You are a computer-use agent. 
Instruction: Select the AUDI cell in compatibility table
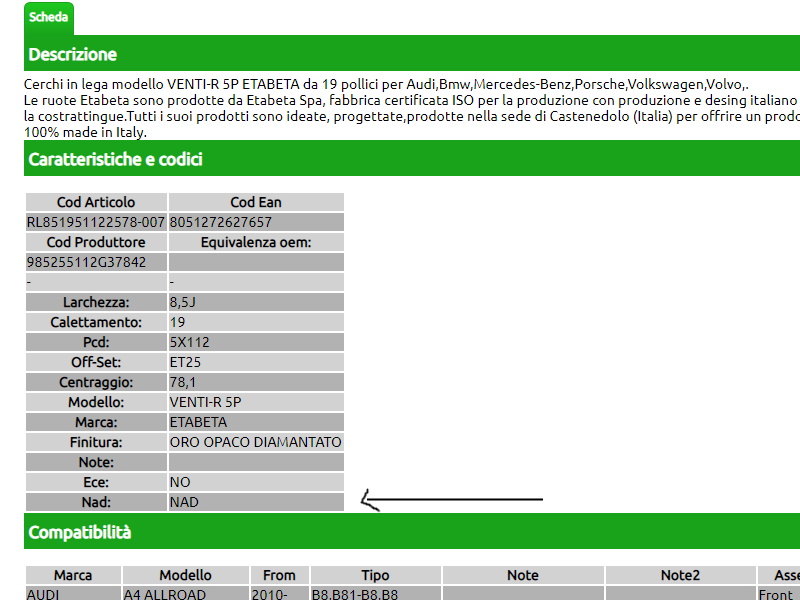point(73,593)
